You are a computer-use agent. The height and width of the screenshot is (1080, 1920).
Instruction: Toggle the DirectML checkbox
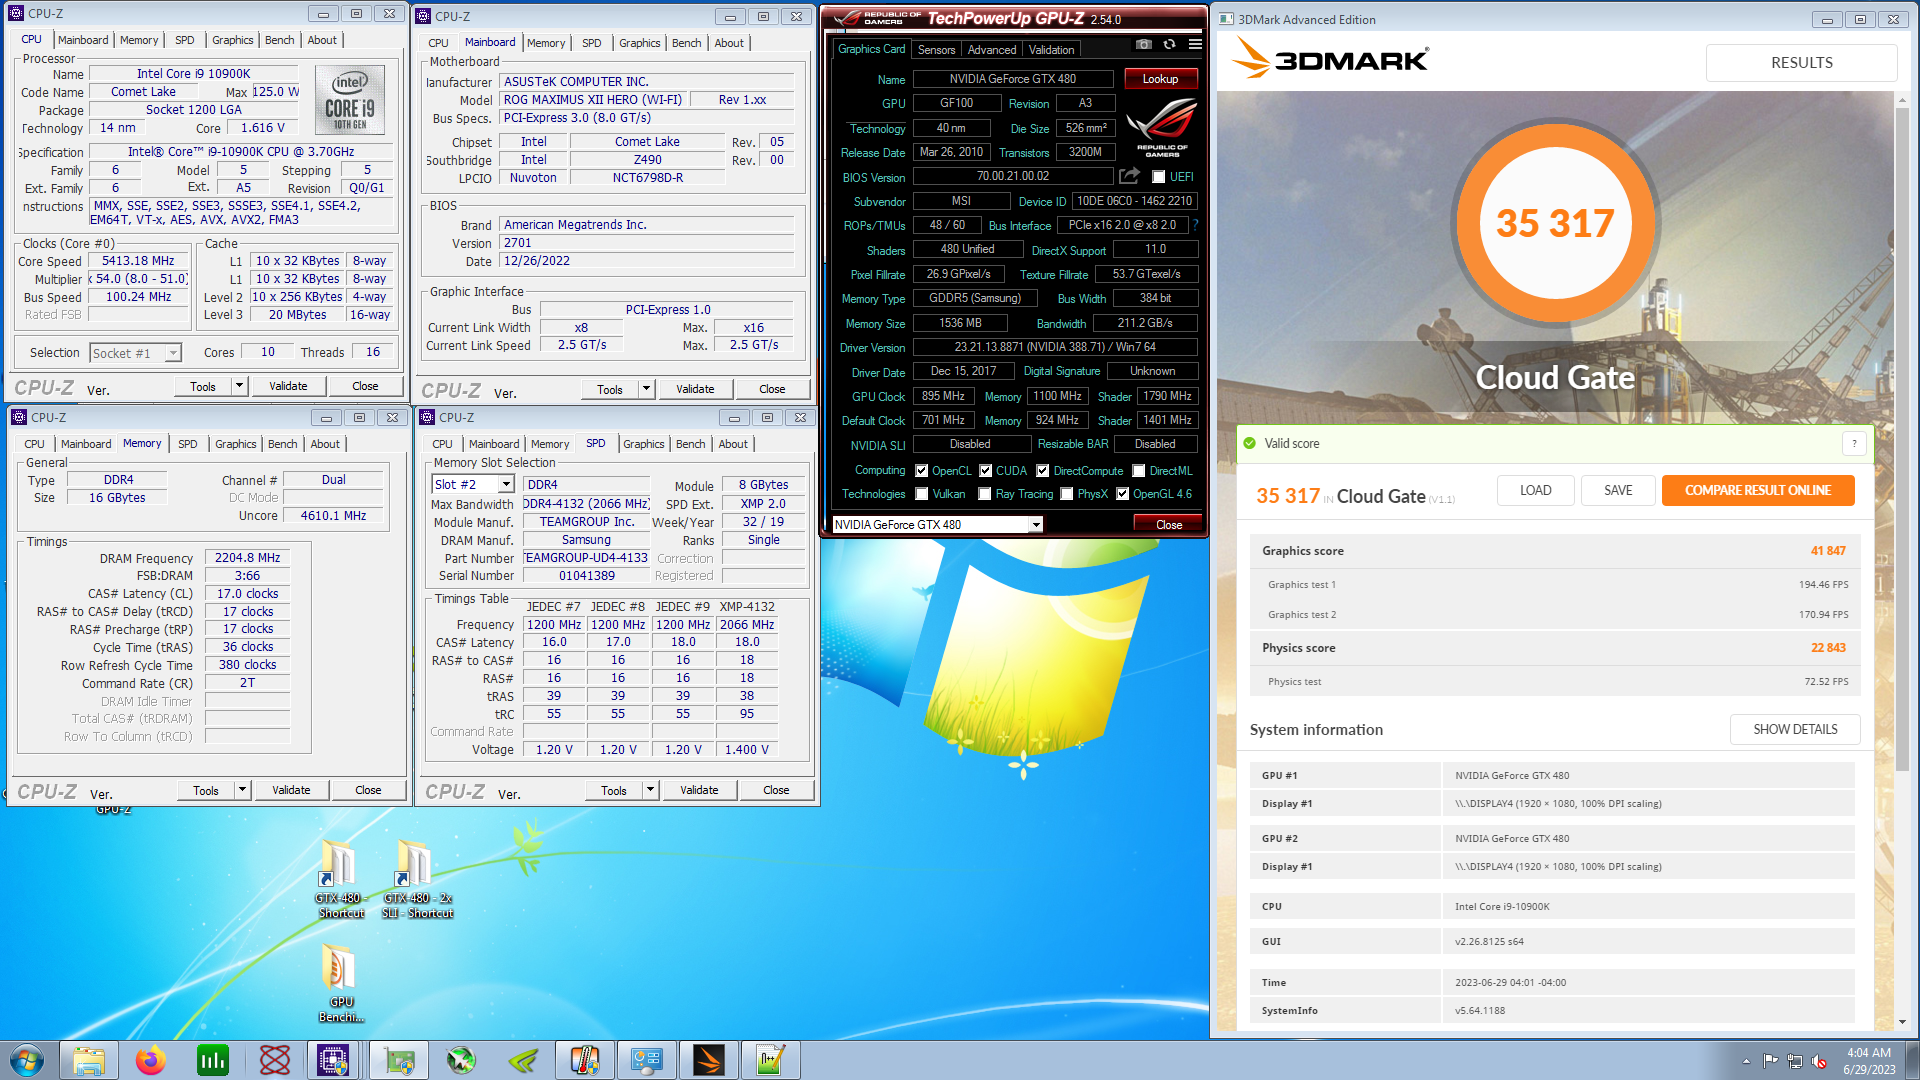[x=1139, y=471]
